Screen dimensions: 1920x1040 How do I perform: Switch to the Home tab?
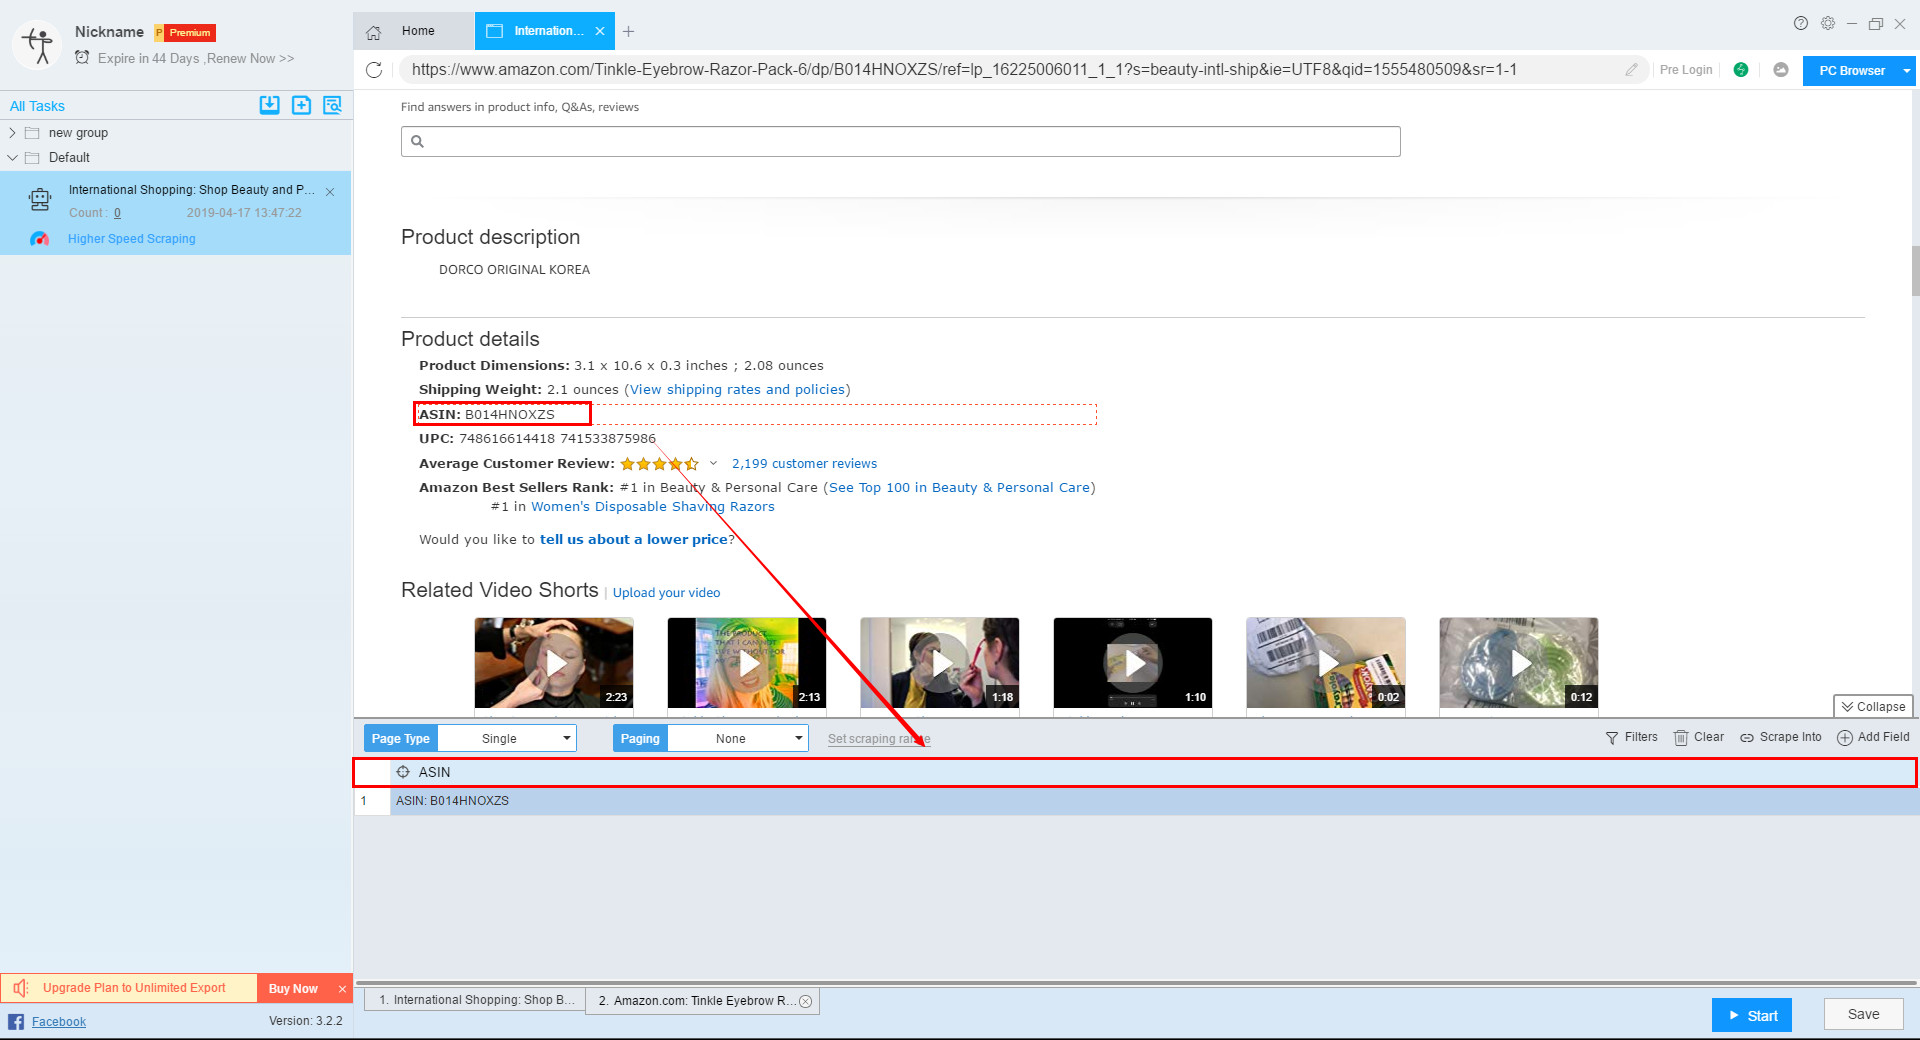point(414,31)
